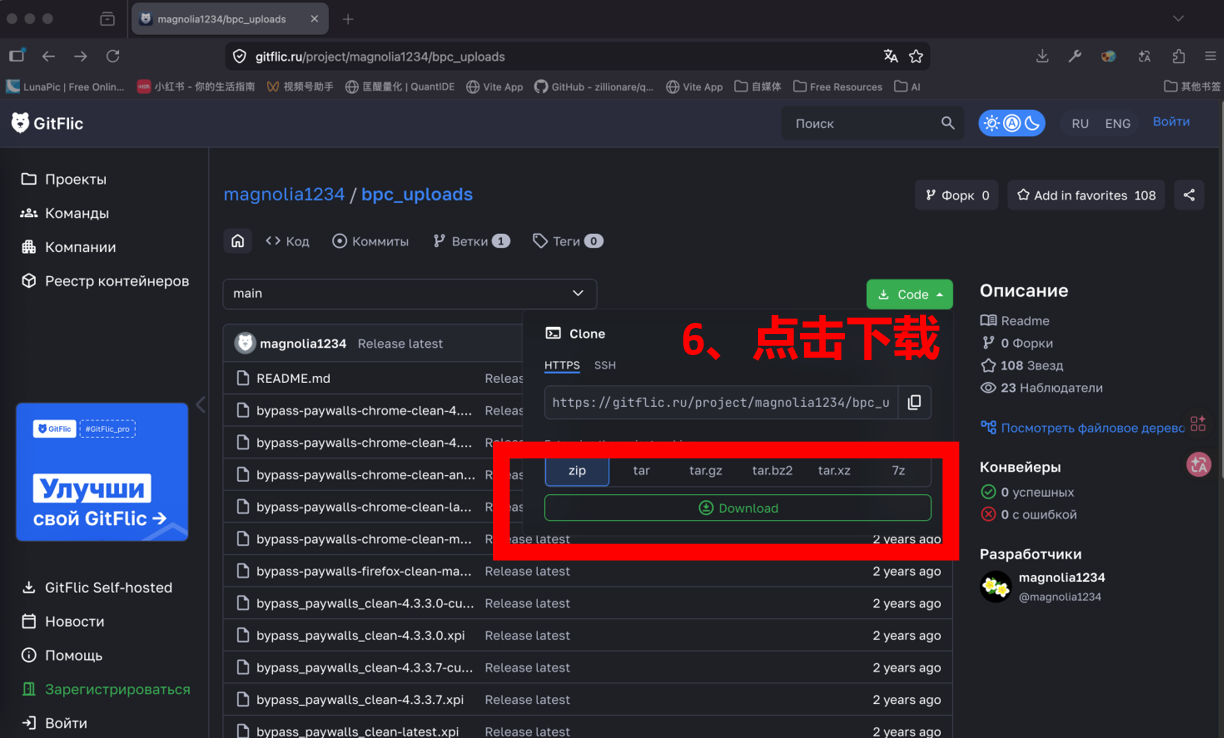Open GitFlic Self-hosted link

pos(96,587)
